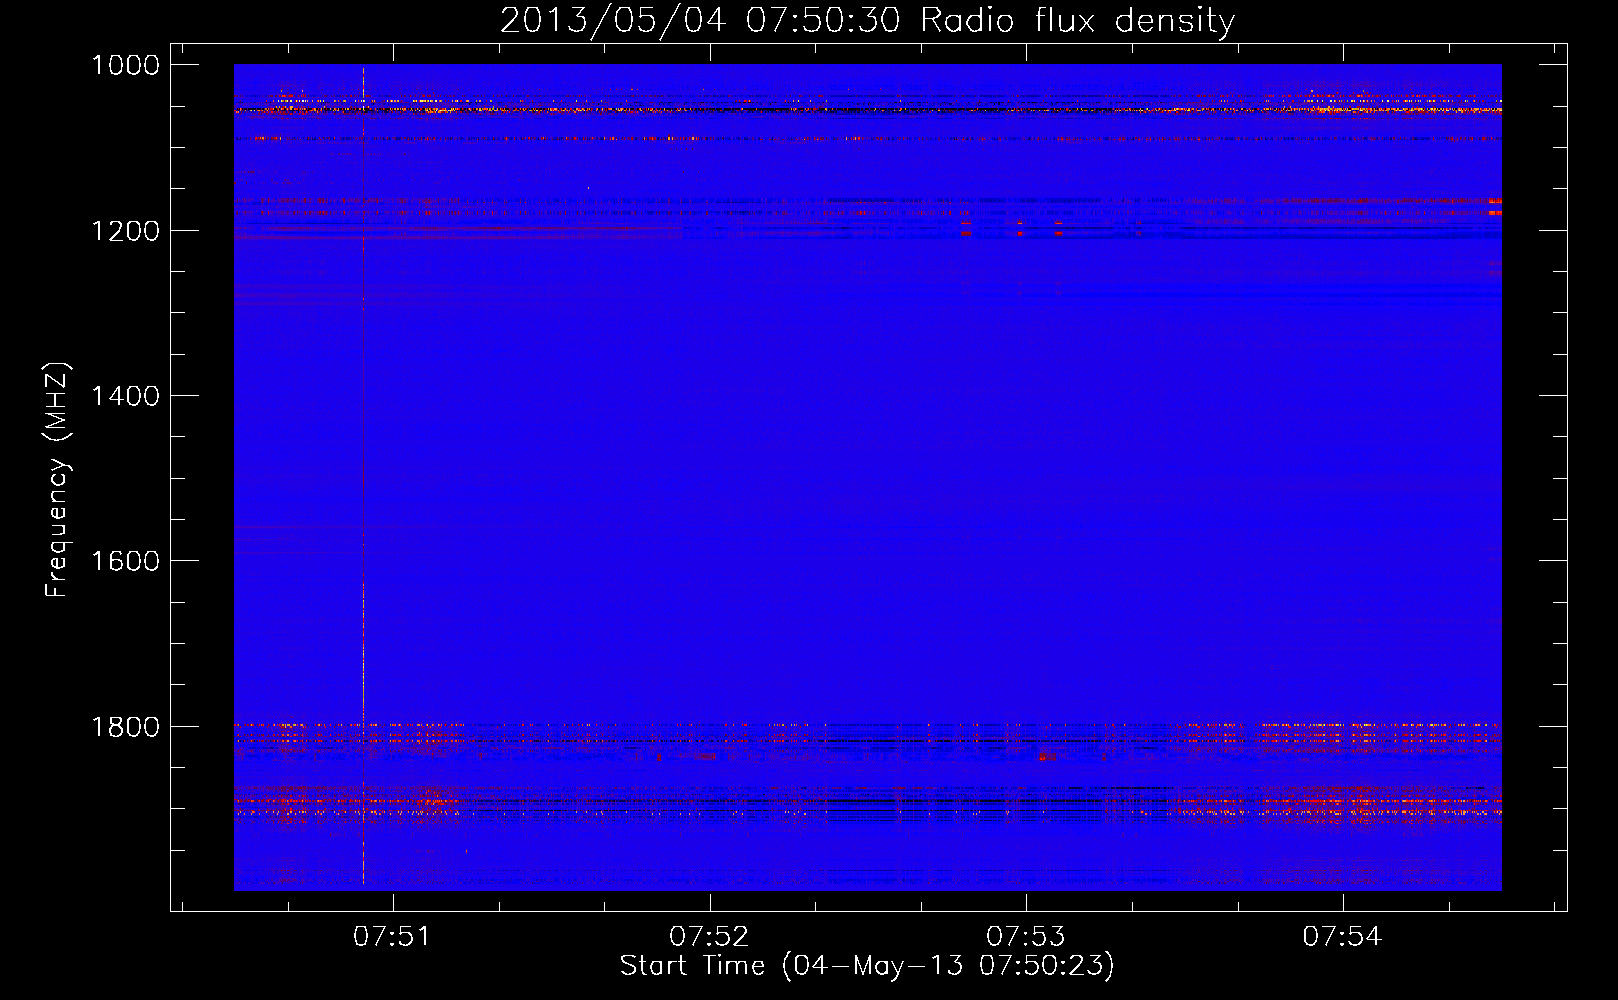Click the 1000 frequency tick label
The height and width of the screenshot is (1000, 1618).
(x=125, y=65)
